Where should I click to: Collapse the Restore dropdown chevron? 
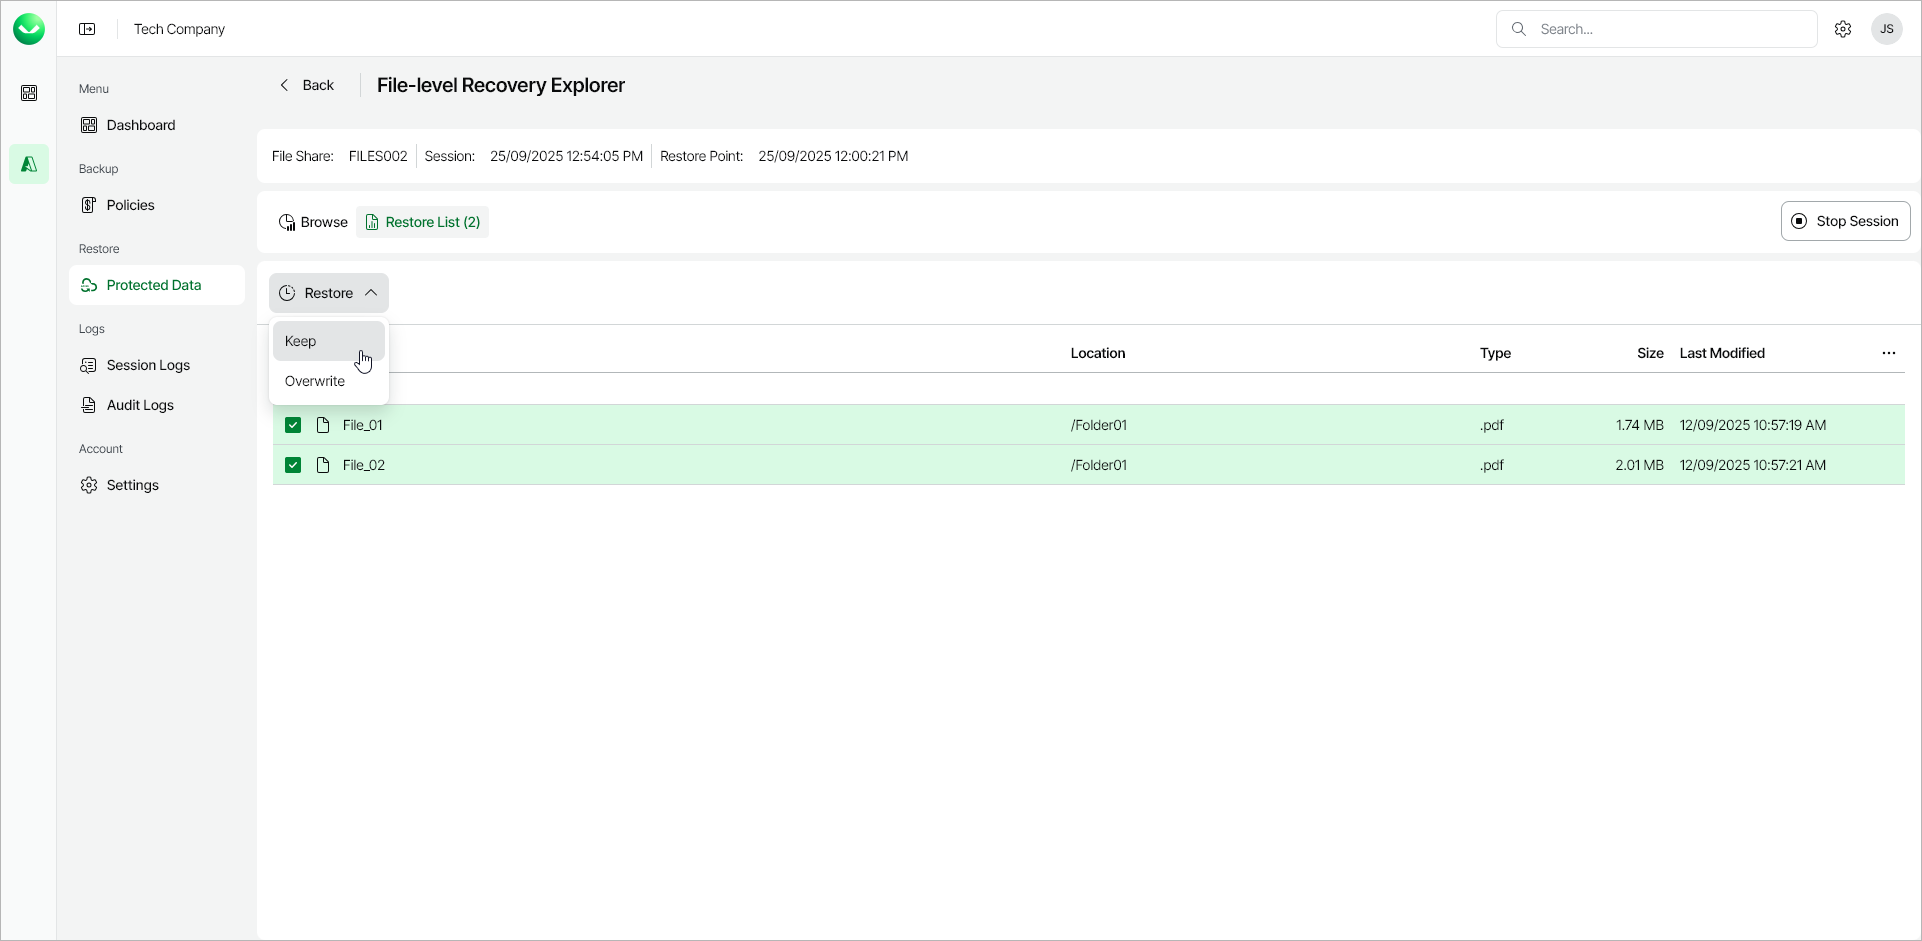[x=372, y=292]
